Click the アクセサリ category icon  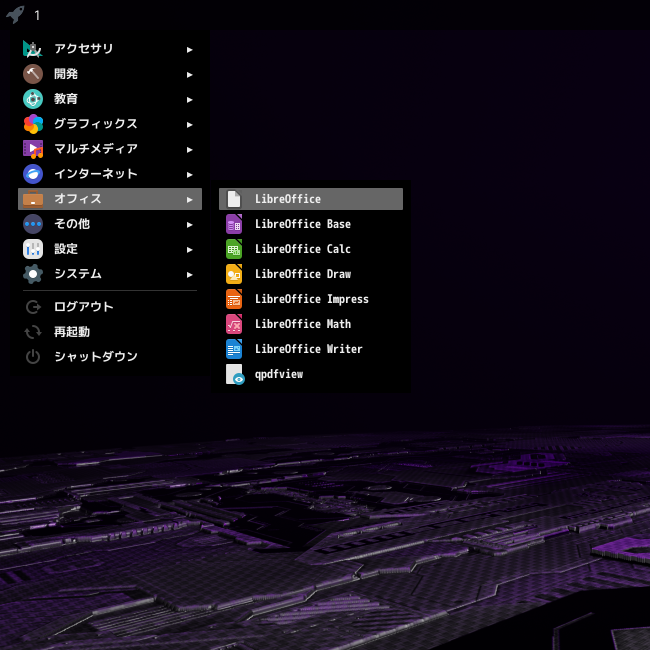(33, 49)
